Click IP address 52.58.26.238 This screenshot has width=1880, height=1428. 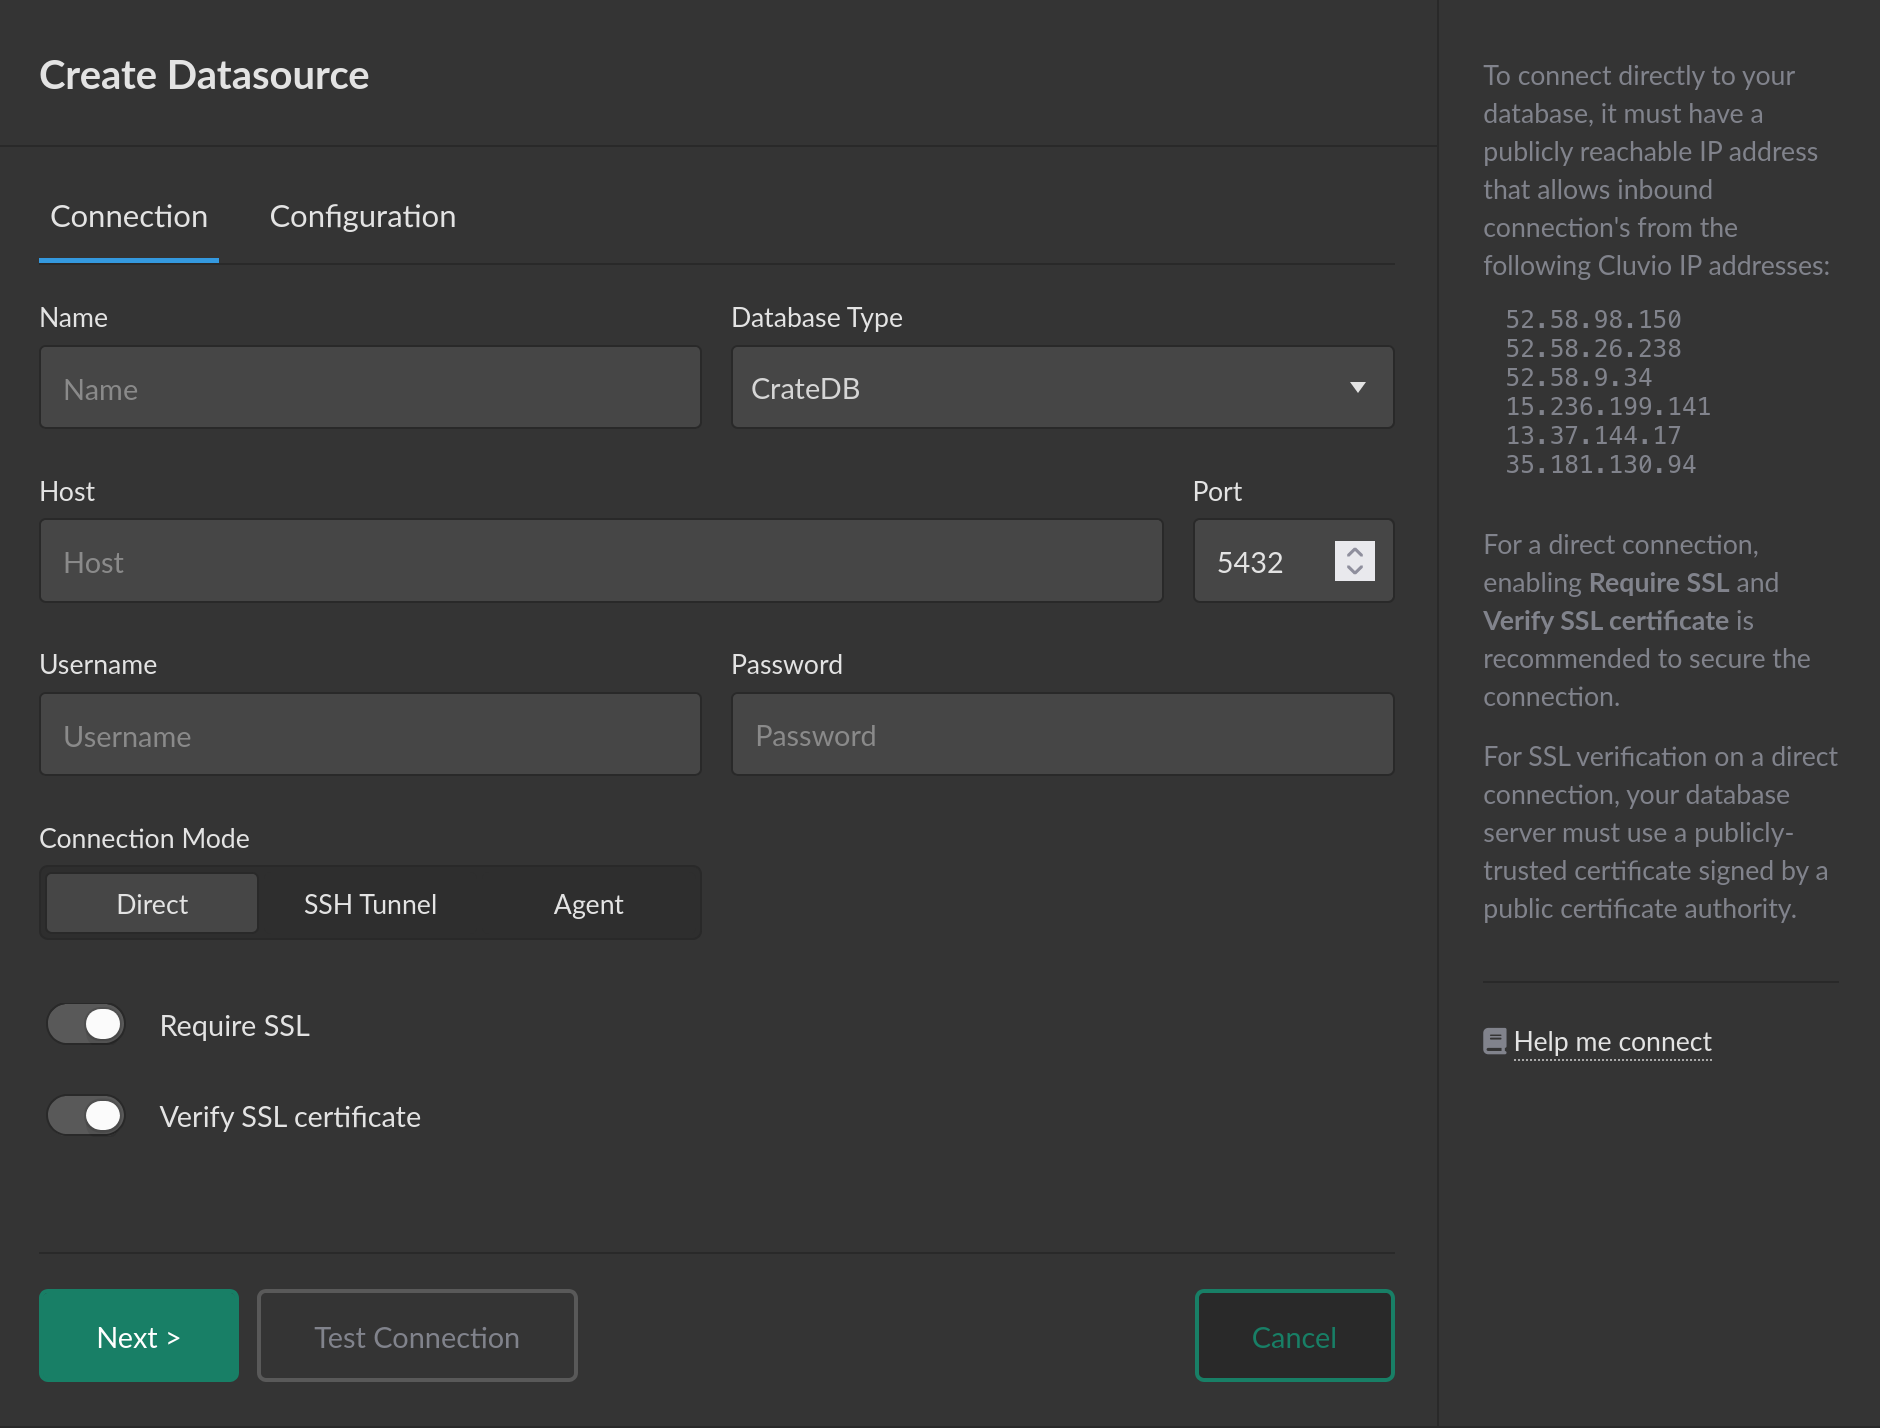tap(1593, 349)
